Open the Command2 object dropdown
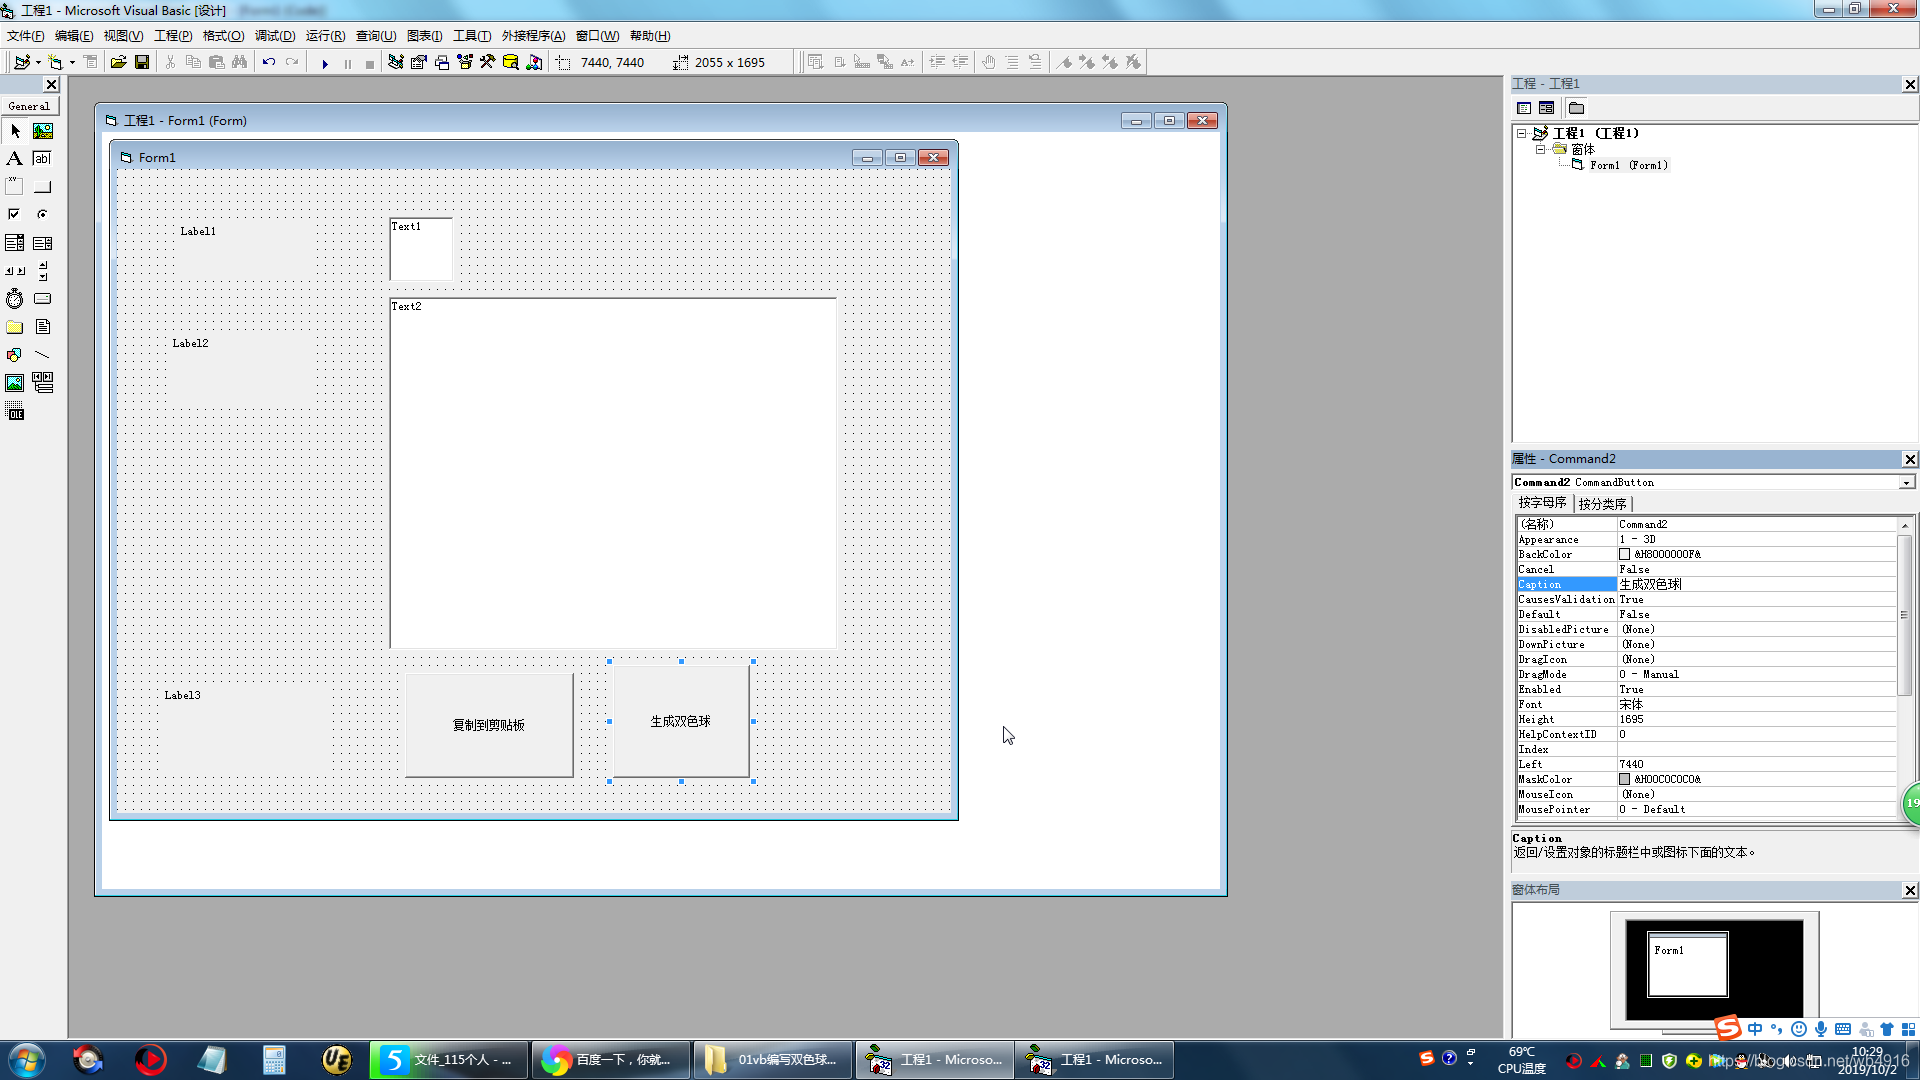This screenshot has height=1080, width=1920. point(1906,483)
